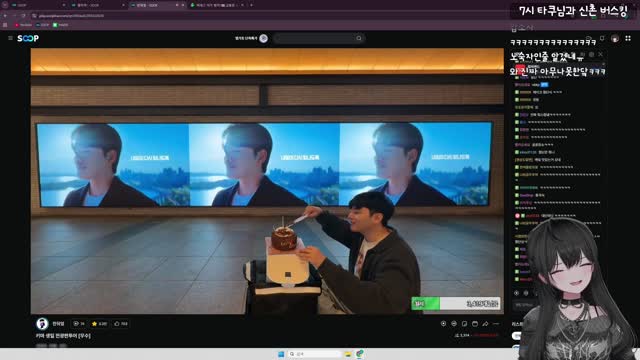Open File Explorer from the taskbar

coord(348,354)
